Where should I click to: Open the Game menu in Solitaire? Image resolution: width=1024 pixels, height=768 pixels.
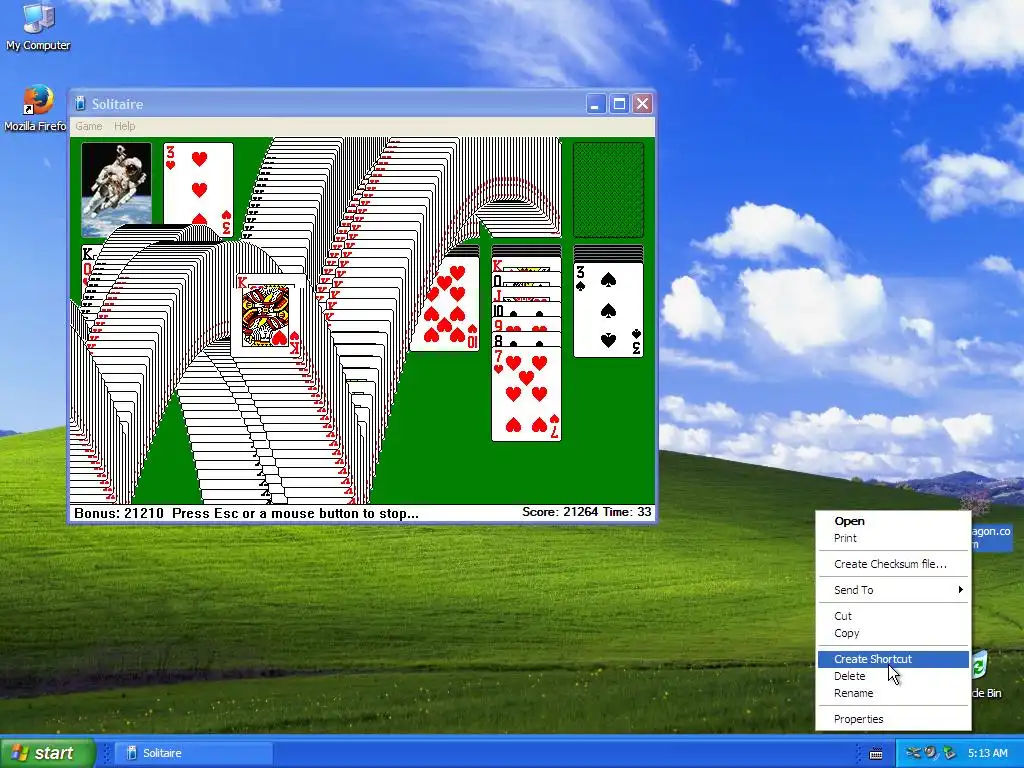89,126
